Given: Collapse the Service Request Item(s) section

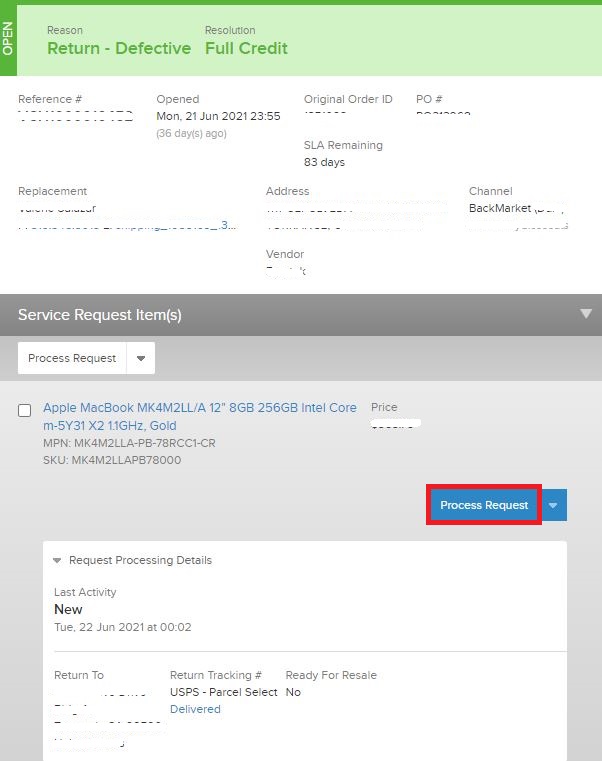Looking at the screenshot, I should pos(586,314).
